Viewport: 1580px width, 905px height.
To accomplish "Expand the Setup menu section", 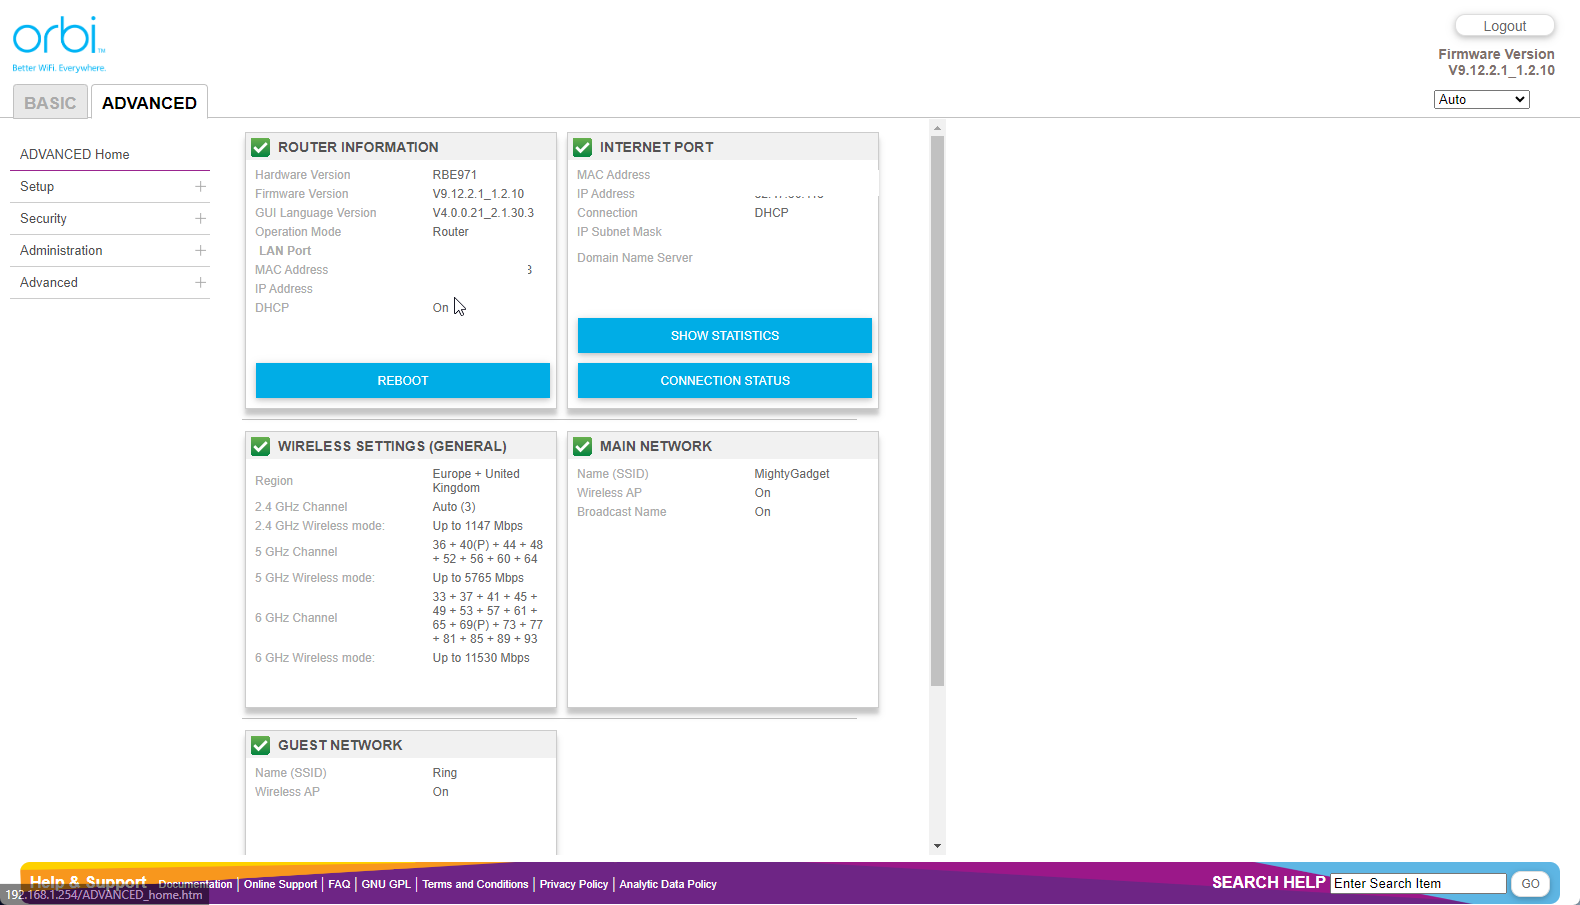I will click(200, 187).
